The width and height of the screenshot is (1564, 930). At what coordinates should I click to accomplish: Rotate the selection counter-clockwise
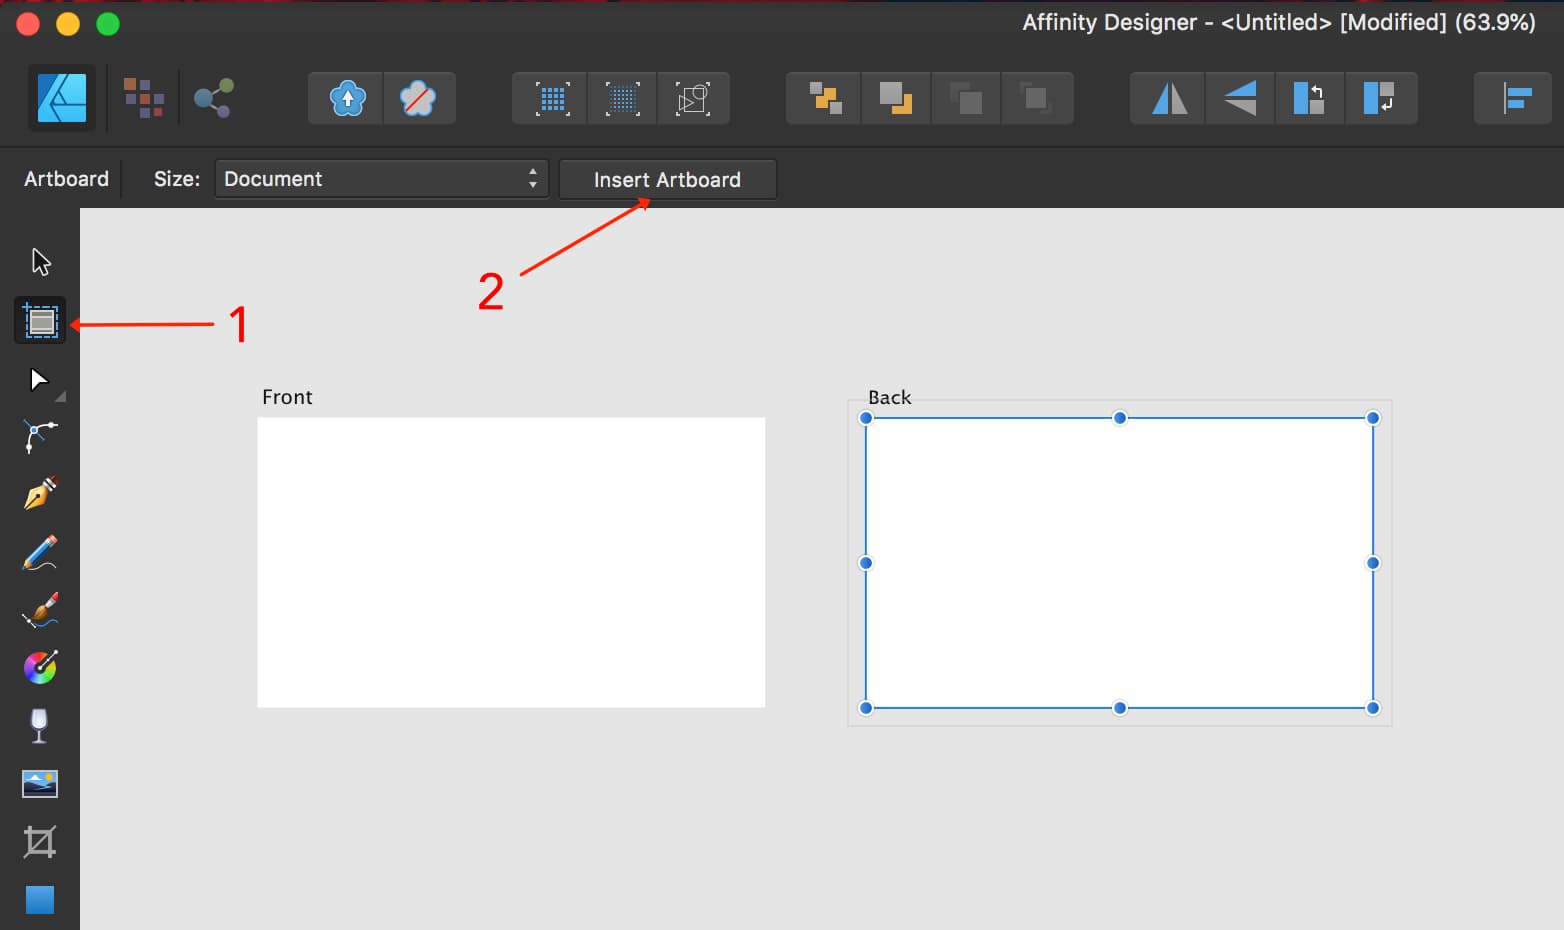tap(1309, 98)
